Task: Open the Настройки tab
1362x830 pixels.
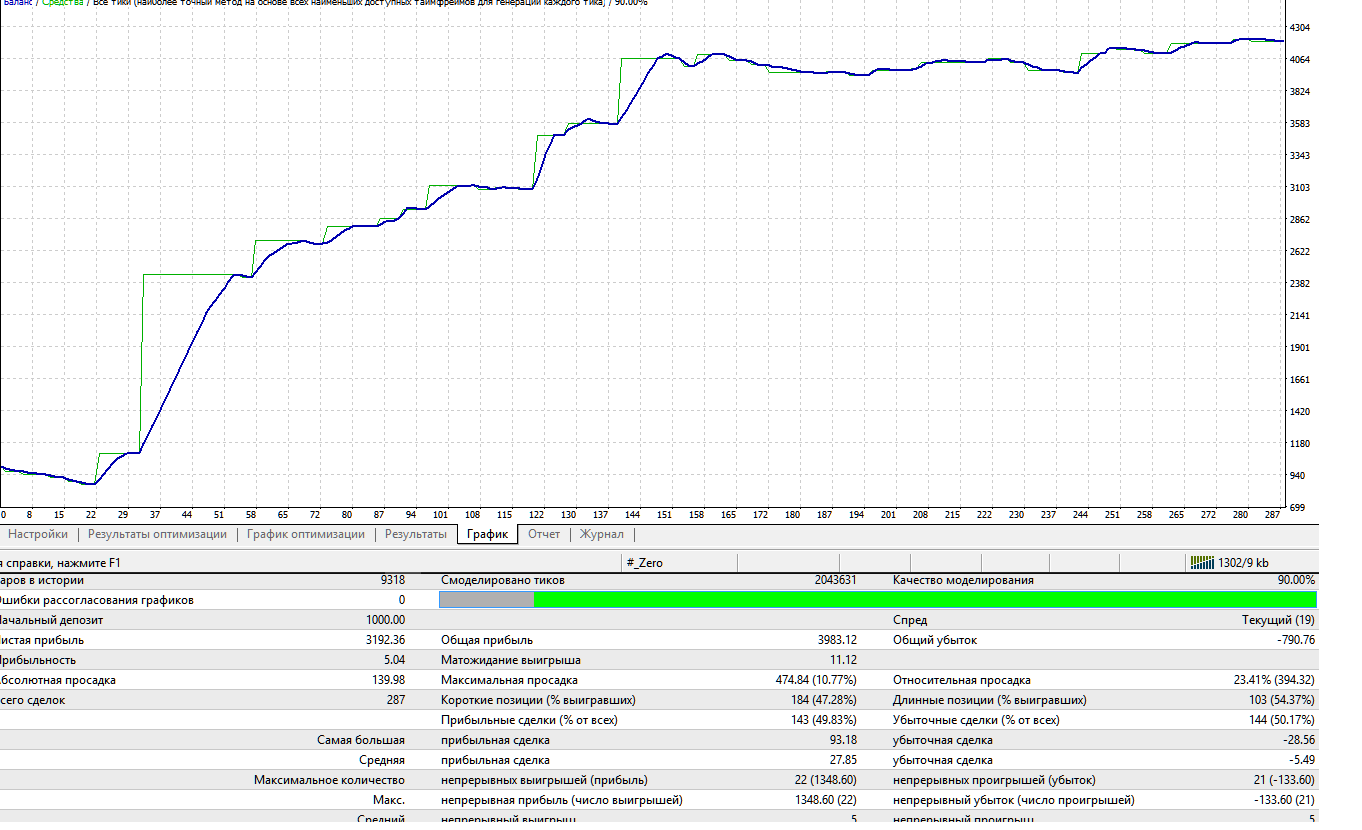Action: [38, 534]
